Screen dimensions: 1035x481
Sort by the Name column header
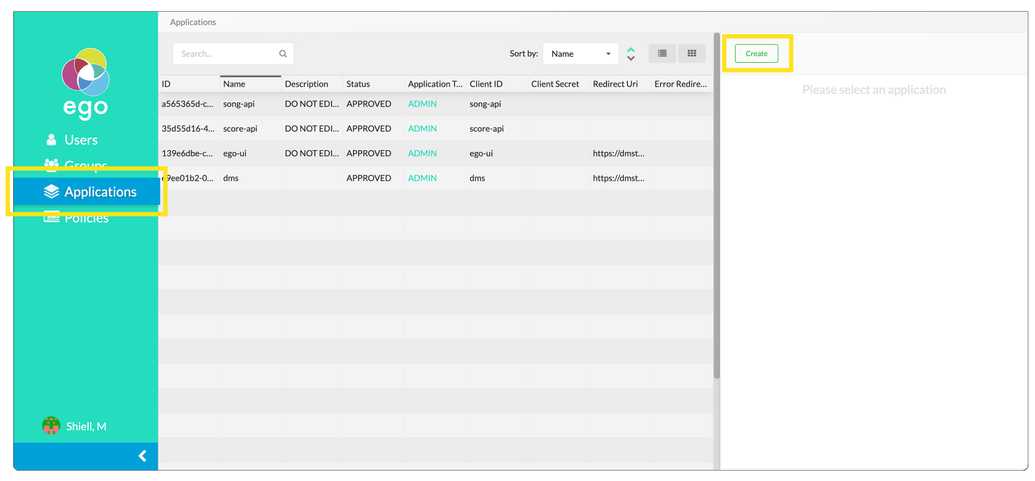pos(234,84)
